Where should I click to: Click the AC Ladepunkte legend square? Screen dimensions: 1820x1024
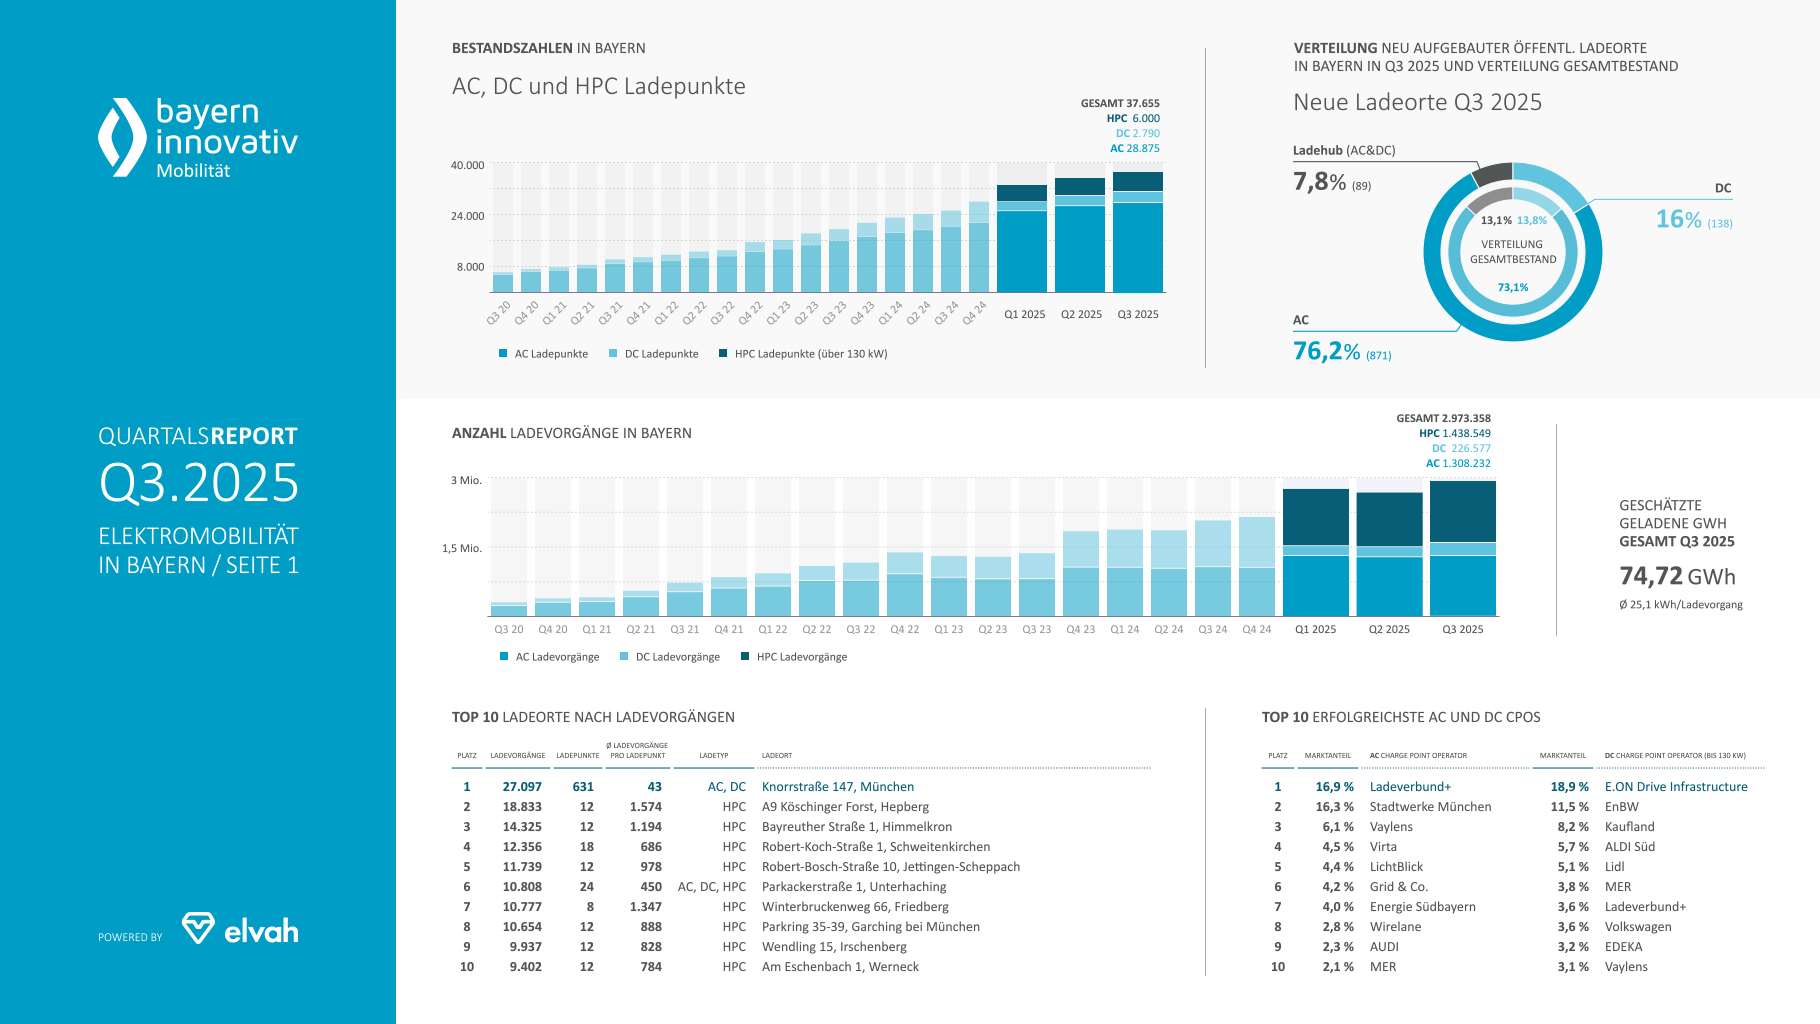(503, 353)
